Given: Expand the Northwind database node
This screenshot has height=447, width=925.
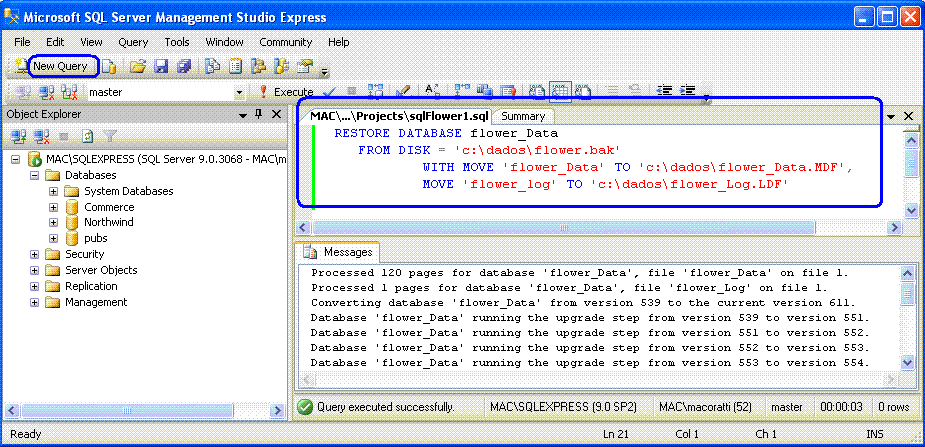Looking at the screenshot, I should (53, 223).
